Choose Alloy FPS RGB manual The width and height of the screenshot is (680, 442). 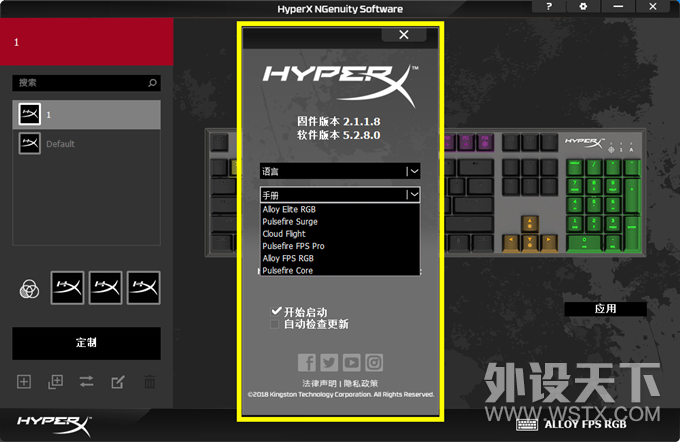[340, 258]
